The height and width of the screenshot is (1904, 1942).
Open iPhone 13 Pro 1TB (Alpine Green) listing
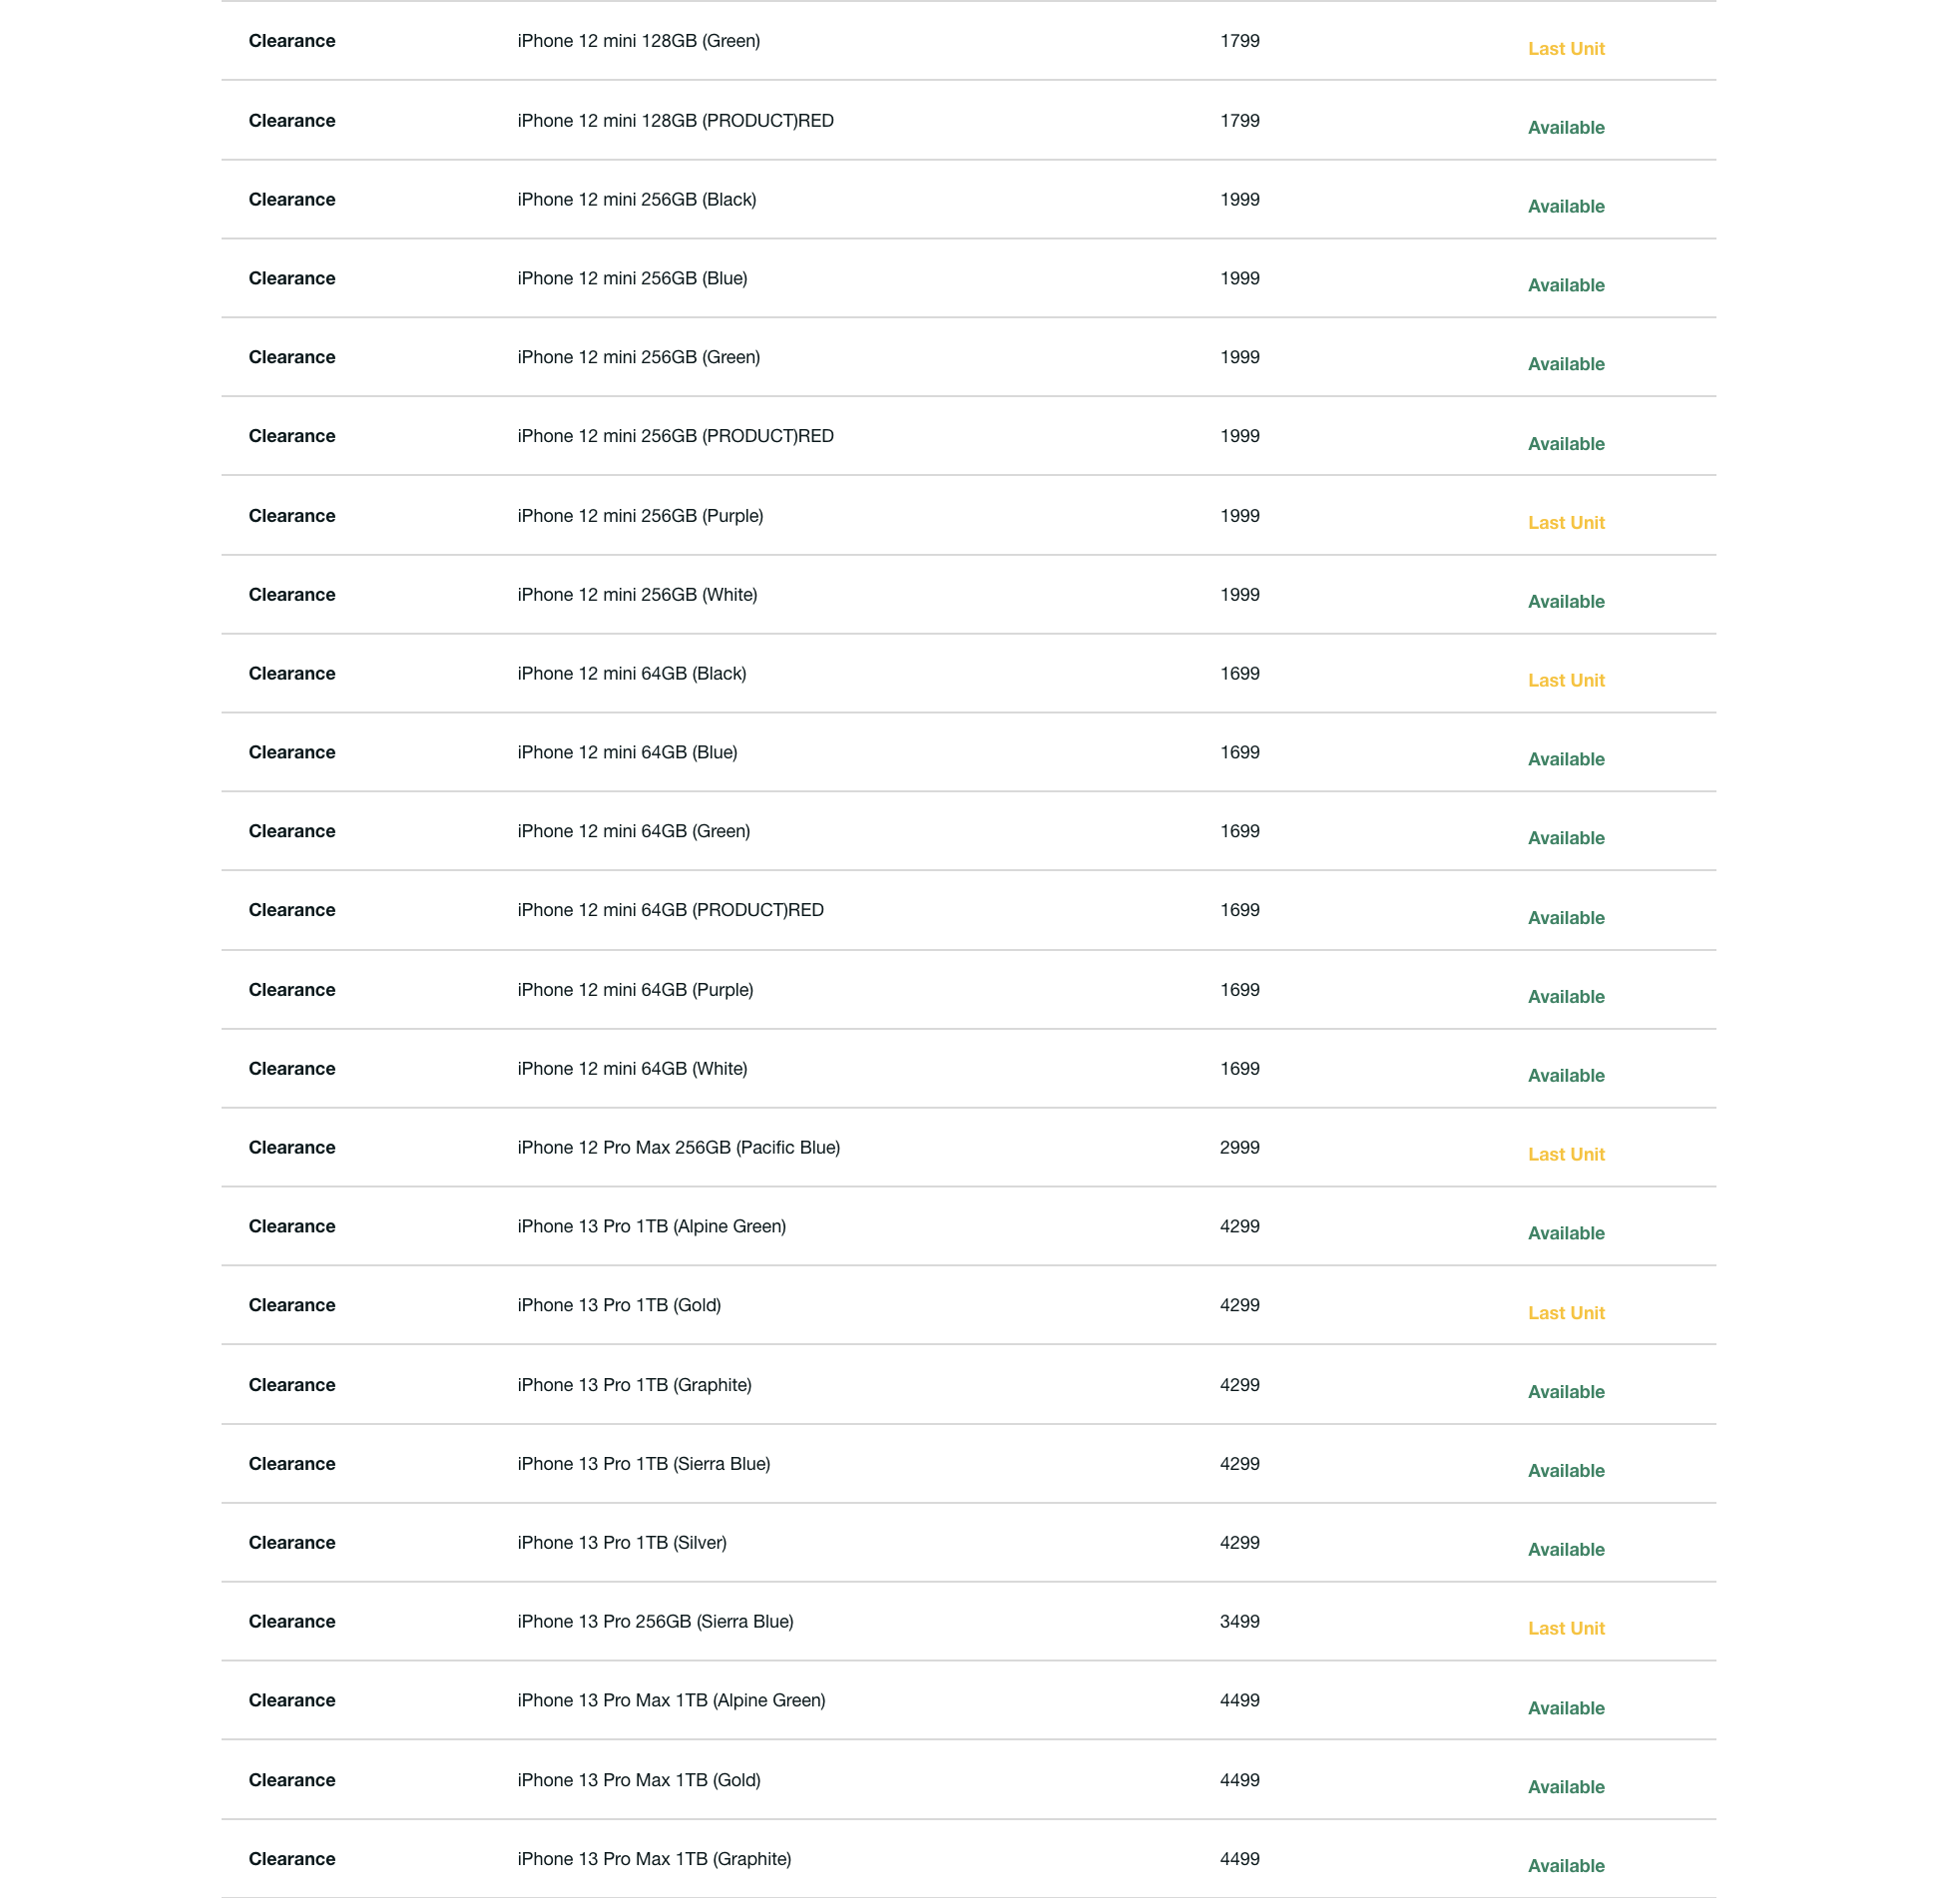tap(651, 1226)
